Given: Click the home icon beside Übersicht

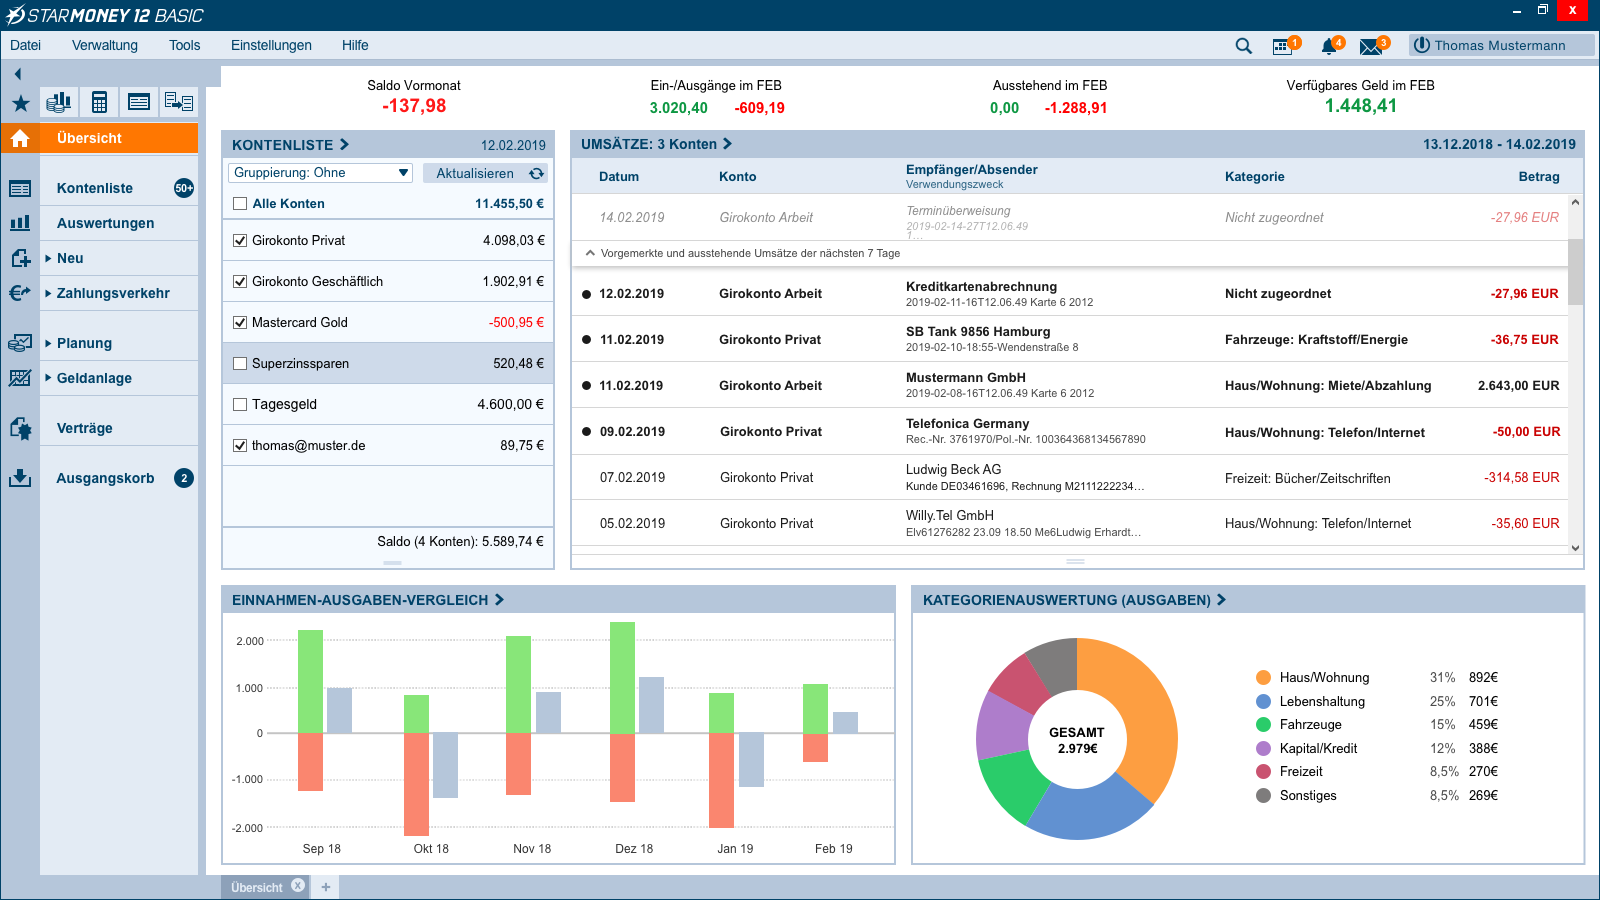Looking at the screenshot, I should point(20,138).
